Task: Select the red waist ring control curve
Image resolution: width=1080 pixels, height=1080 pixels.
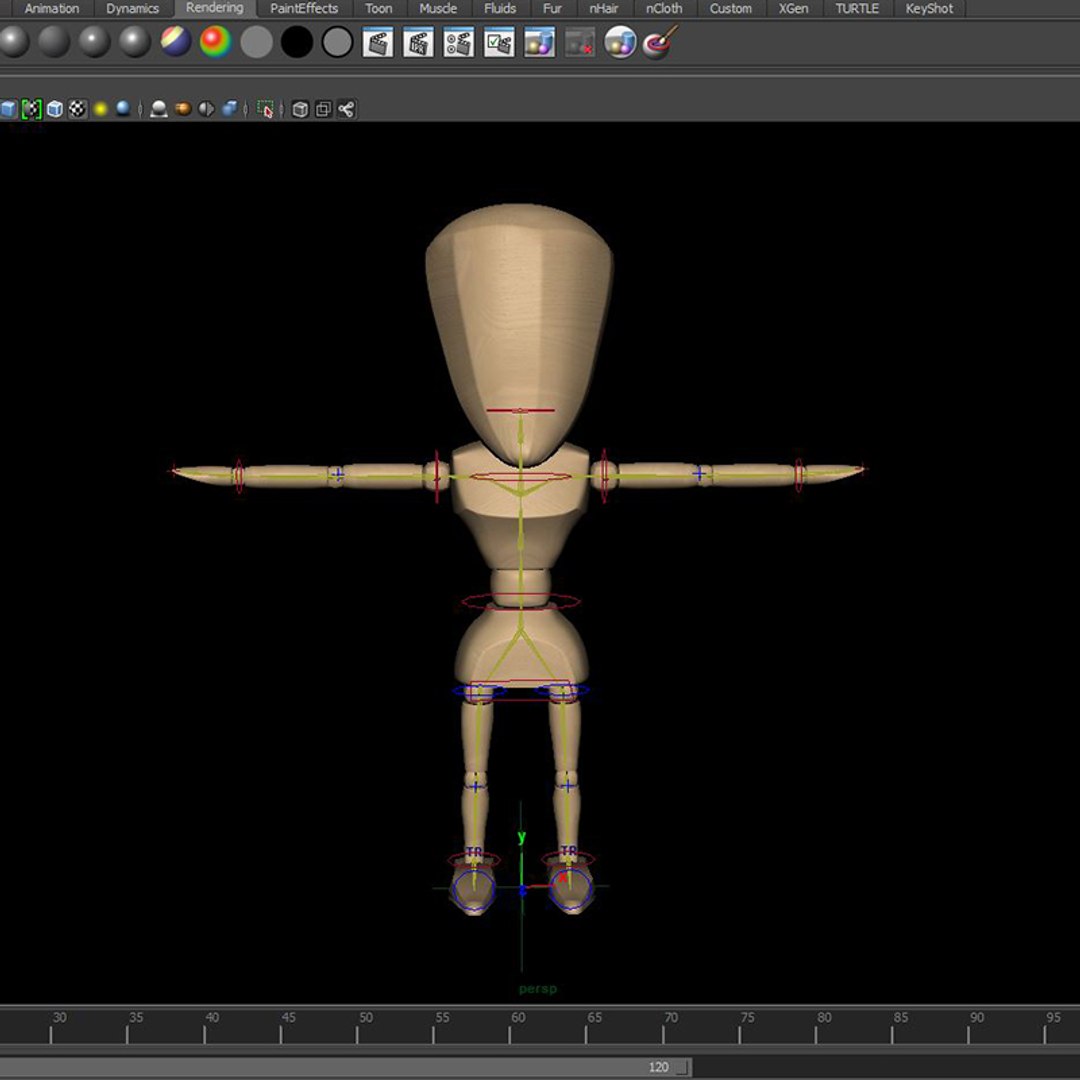Action: (521, 601)
